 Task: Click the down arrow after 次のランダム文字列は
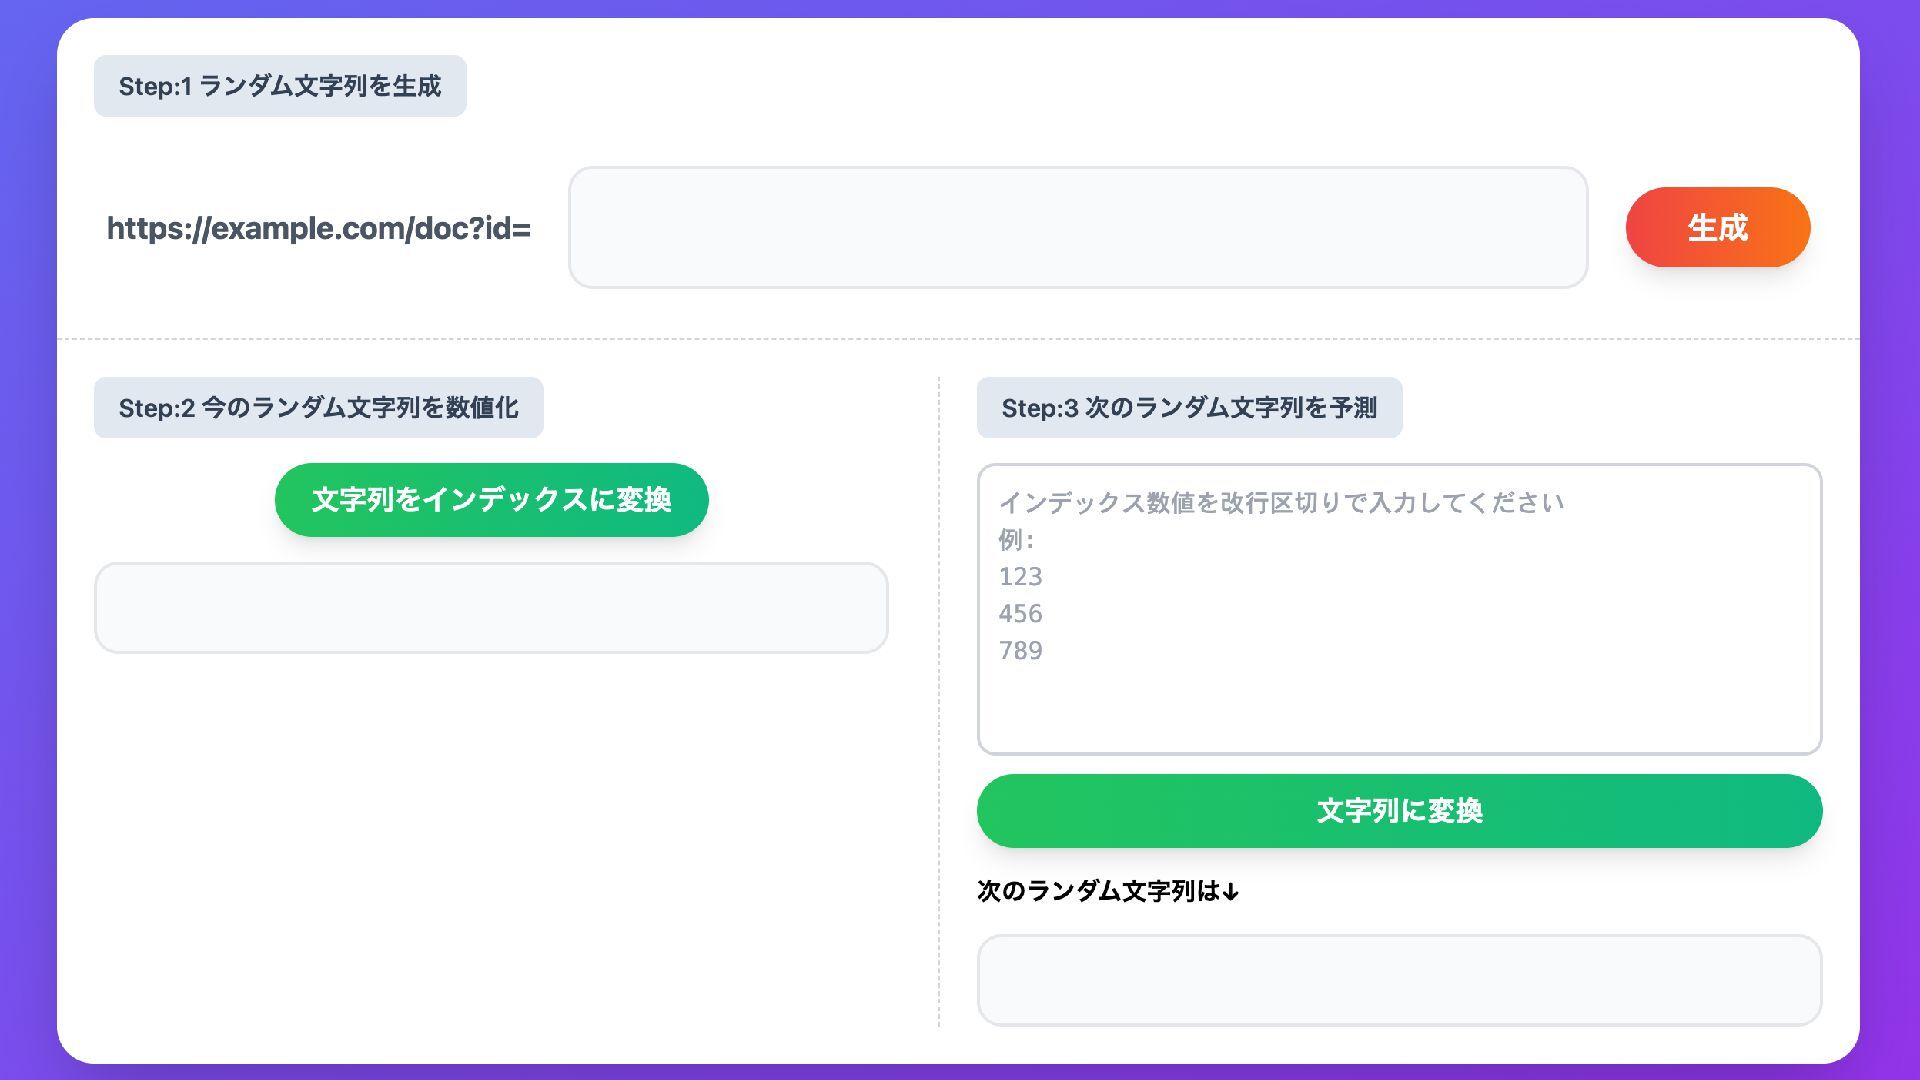point(1231,892)
